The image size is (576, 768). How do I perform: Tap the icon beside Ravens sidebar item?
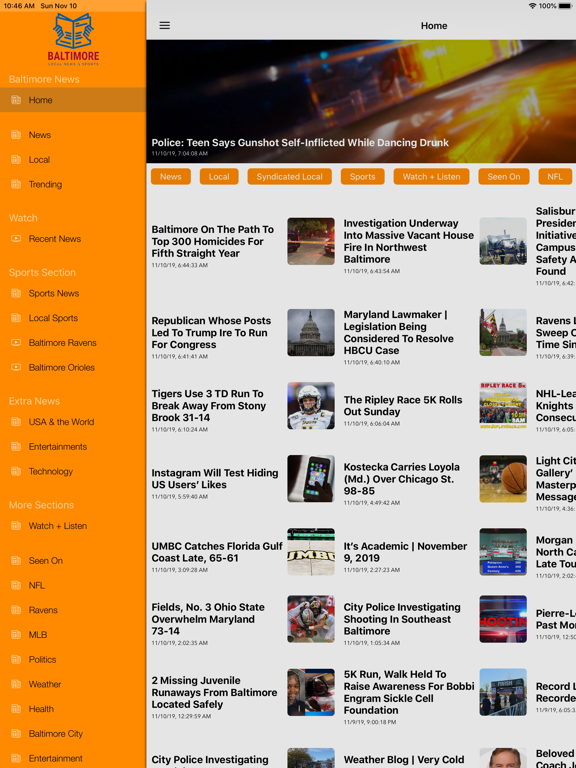click(x=16, y=610)
